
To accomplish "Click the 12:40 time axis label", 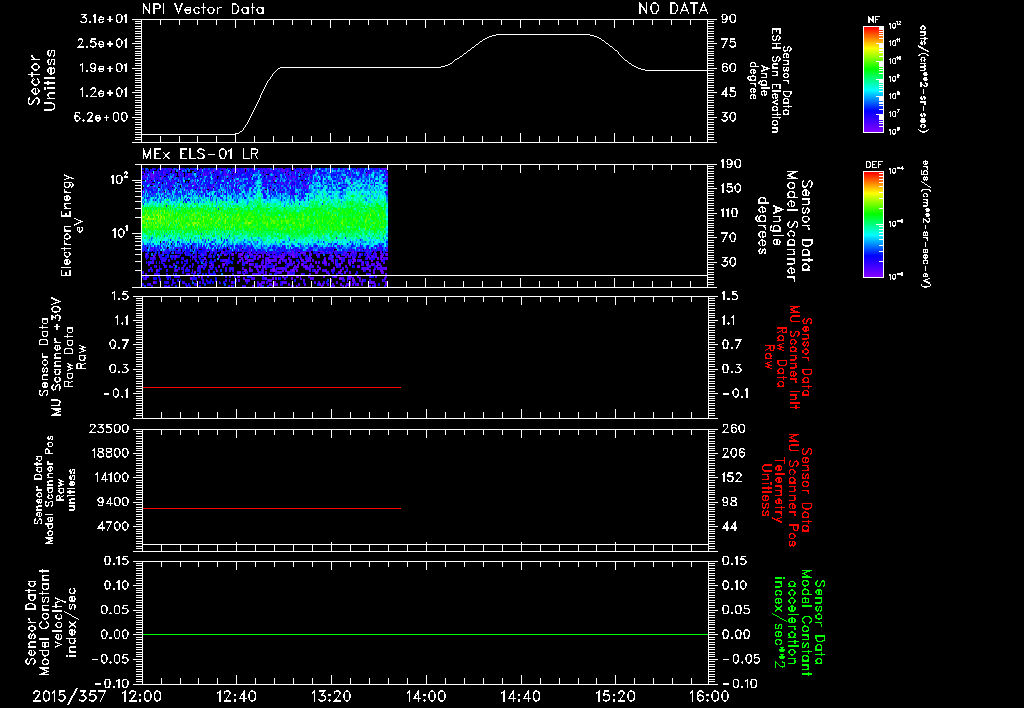I will [236, 696].
